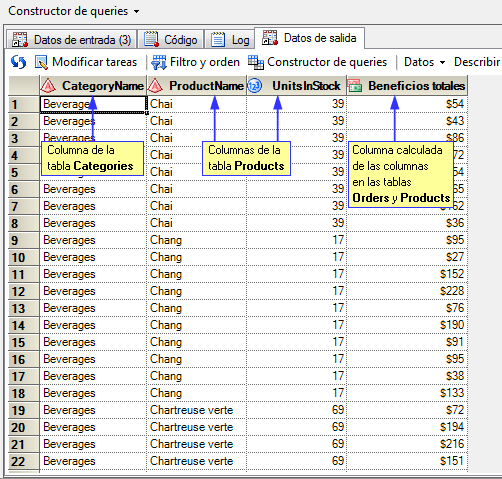This screenshot has width=502, height=479.
Task: Click the 17 stock cell in row 16
Action: click(297, 359)
